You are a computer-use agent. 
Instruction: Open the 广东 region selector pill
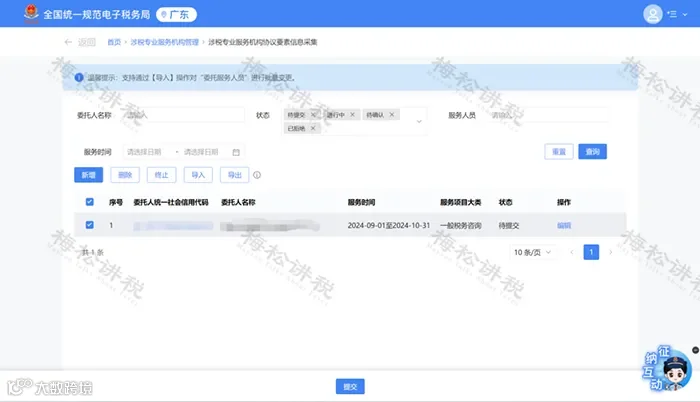click(176, 15)
